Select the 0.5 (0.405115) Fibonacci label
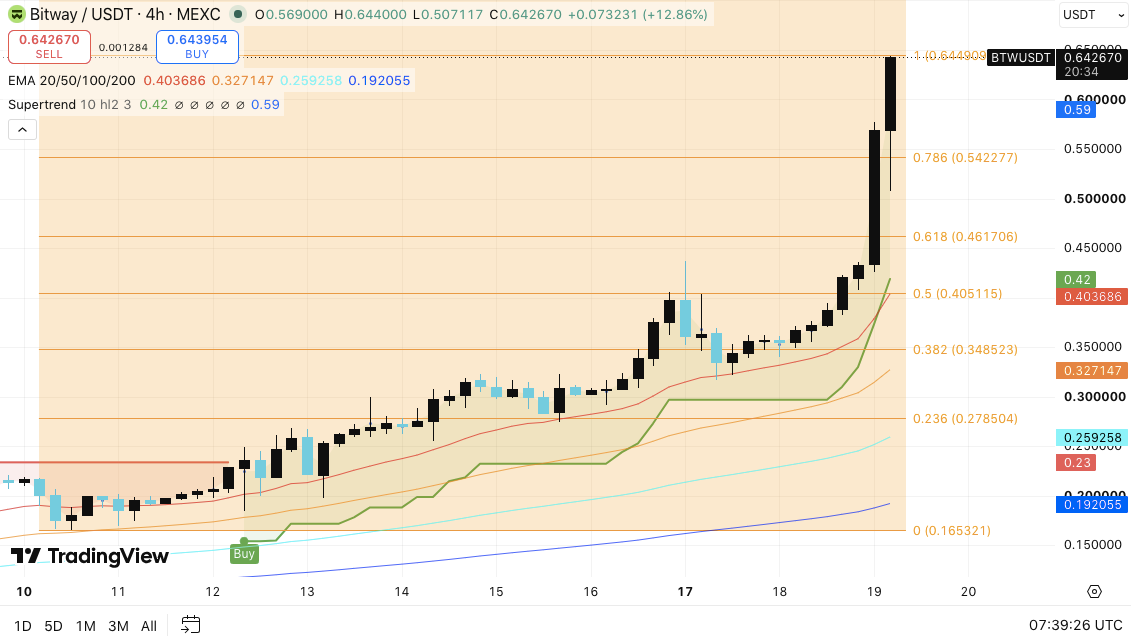This screenshot has height=642, width=1131. [x=957, y=294]
